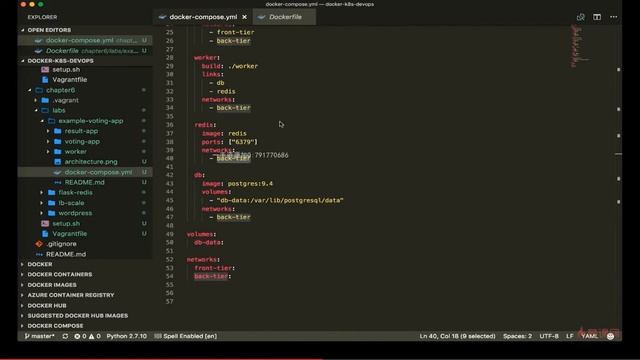Select docker-compose.yml in Open Editors list
This screenshot has width=640, height=360.
[86, 40]
